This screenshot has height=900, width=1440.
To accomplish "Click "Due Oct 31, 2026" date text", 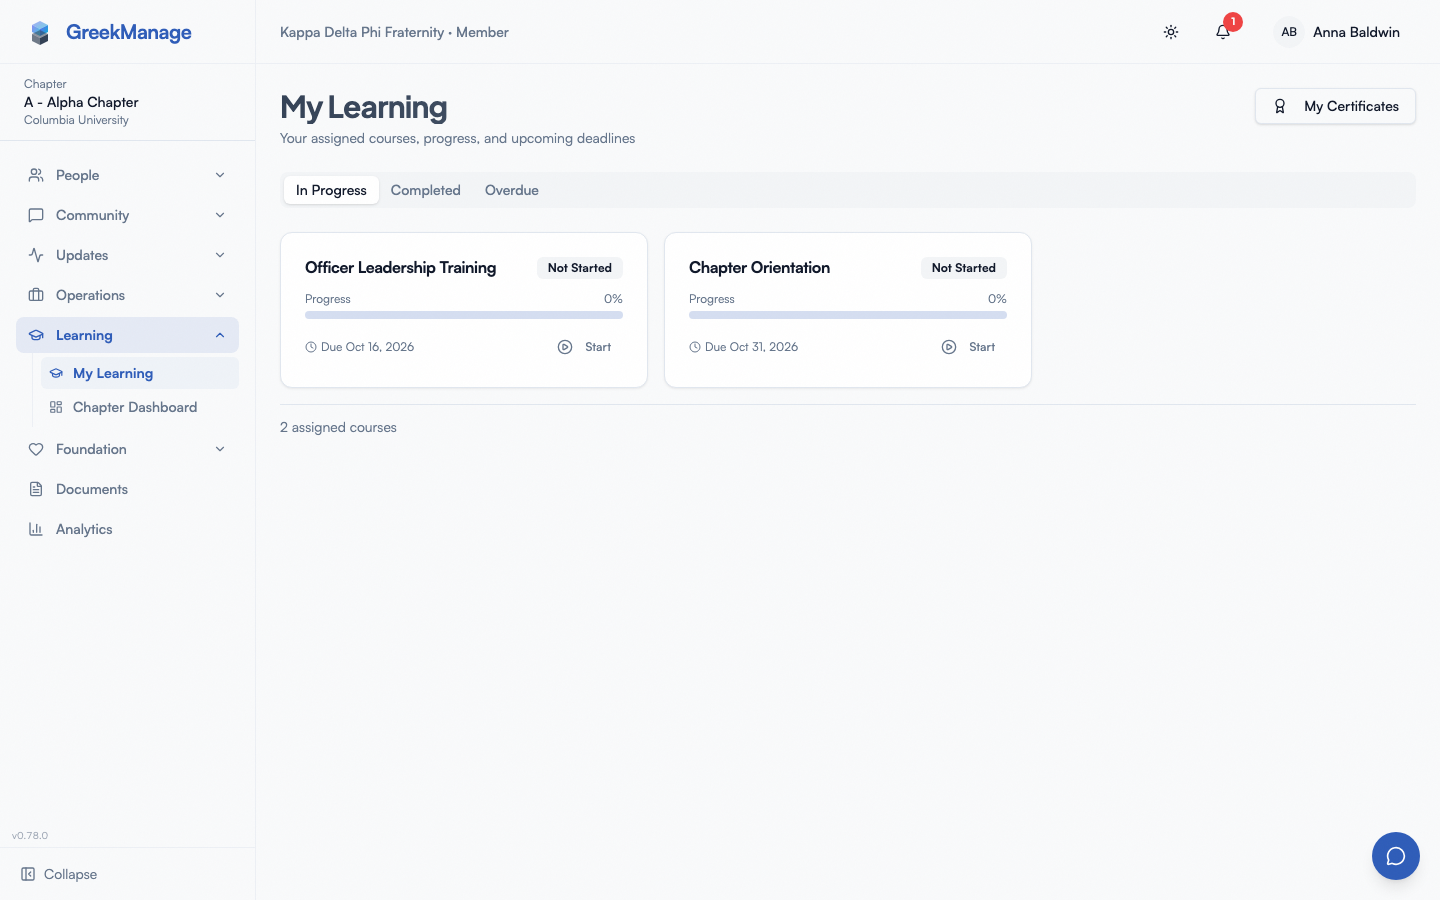I will (x=751, y=347).
